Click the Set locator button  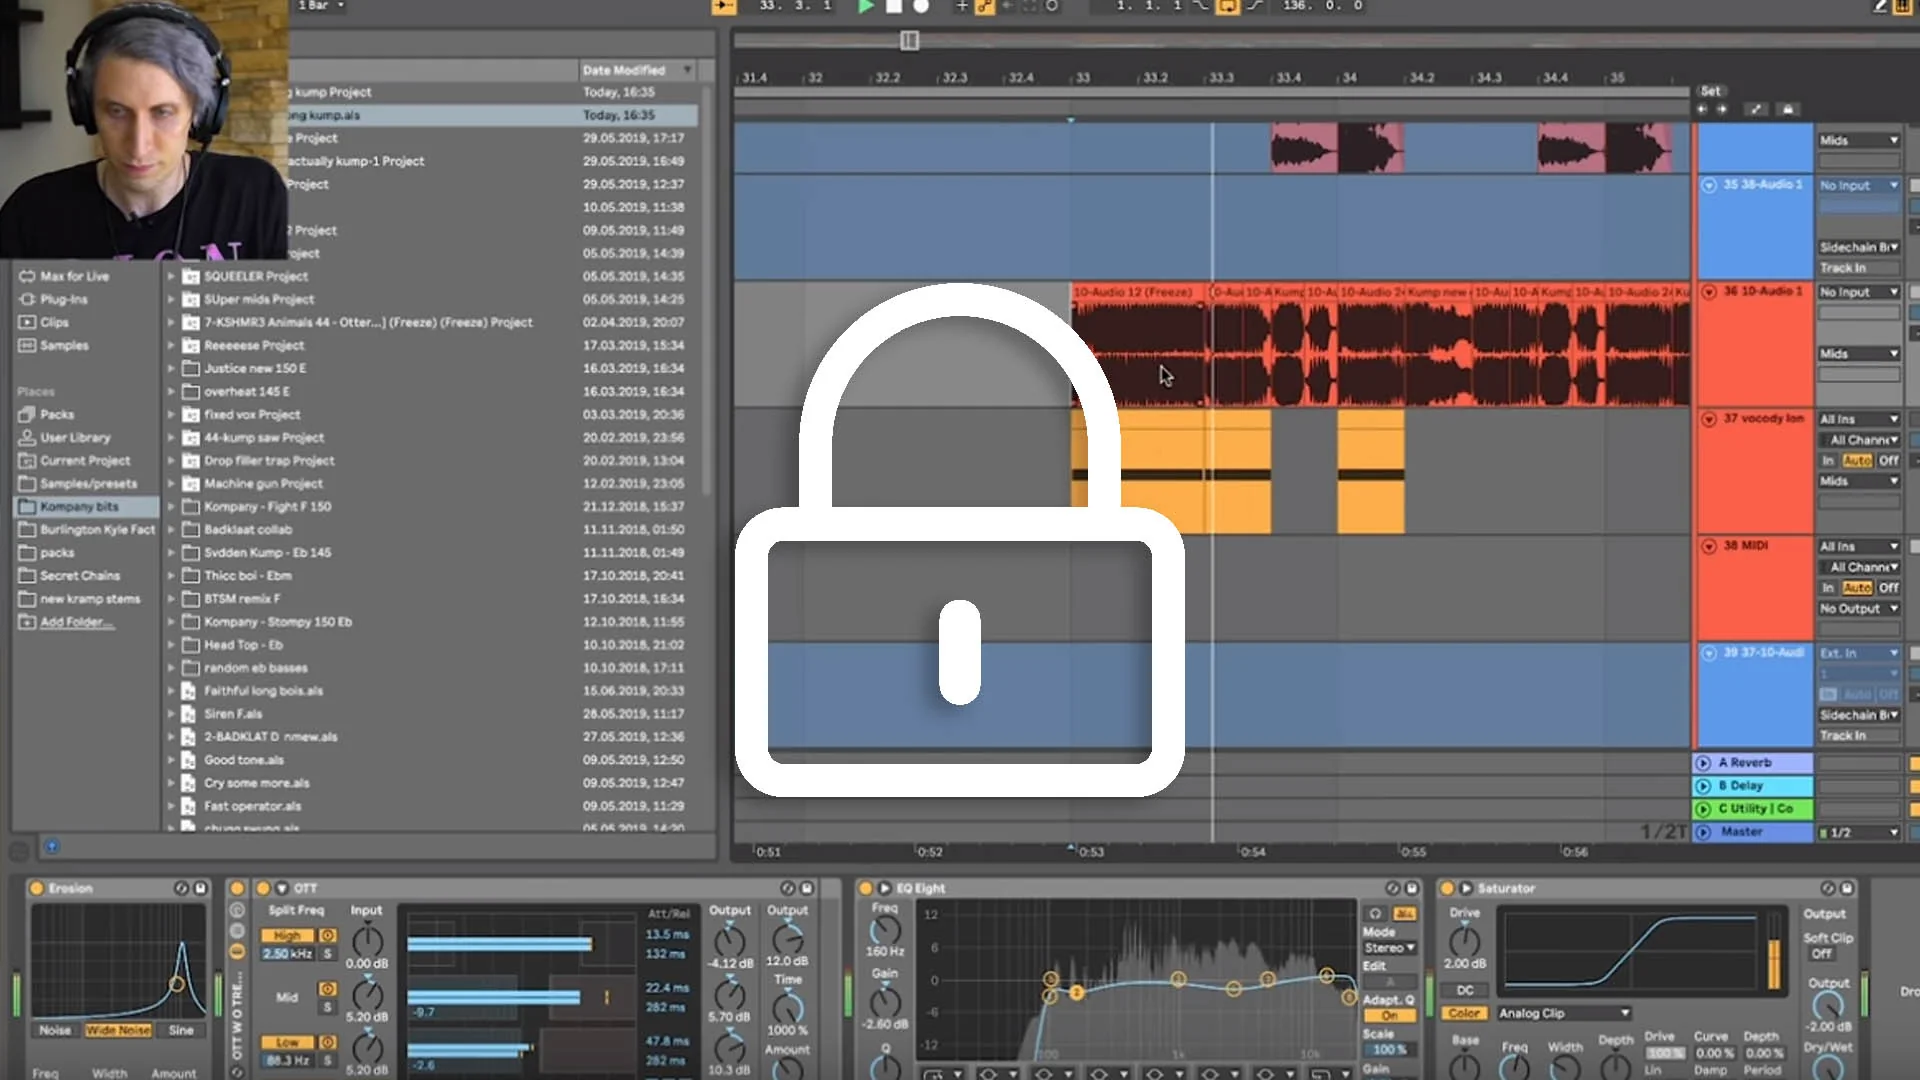click(x=1711, y=90)
